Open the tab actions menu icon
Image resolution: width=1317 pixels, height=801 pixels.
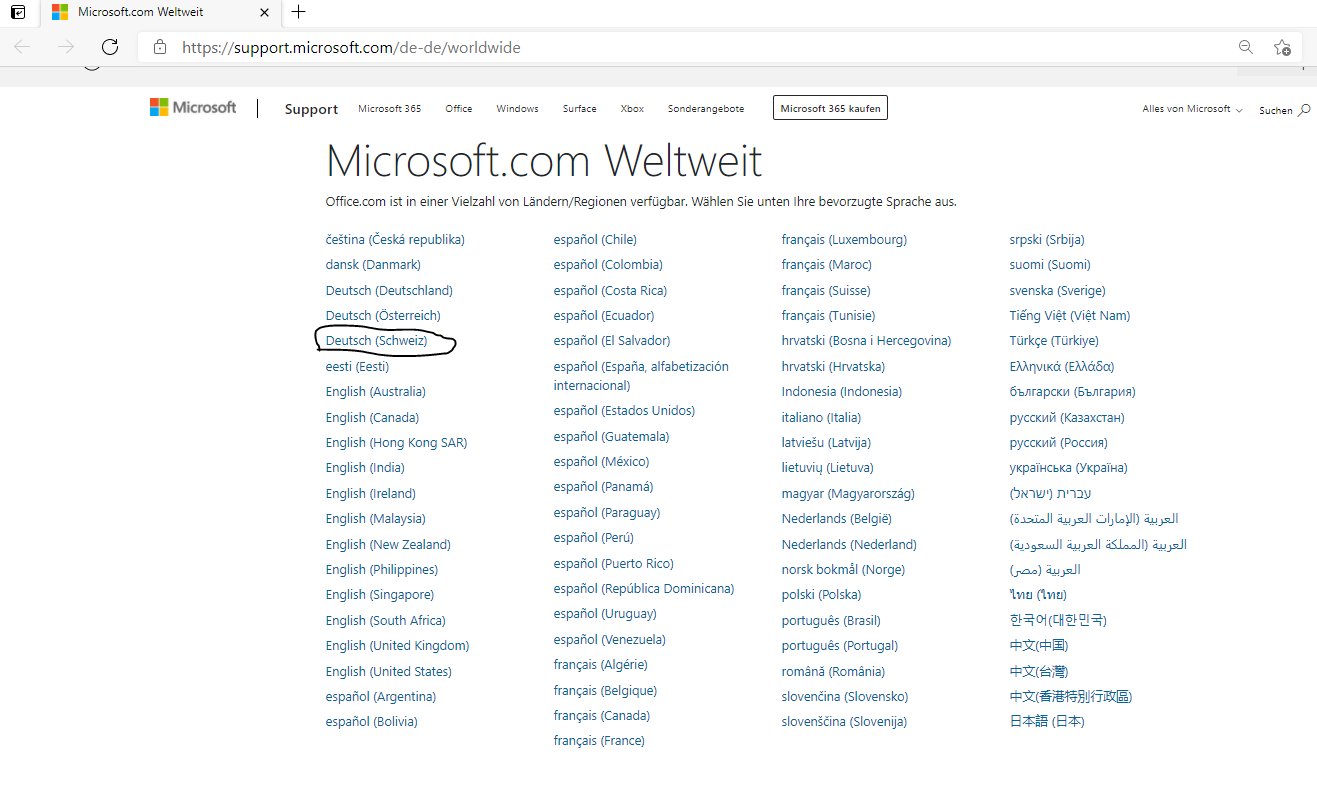point(18,13)
